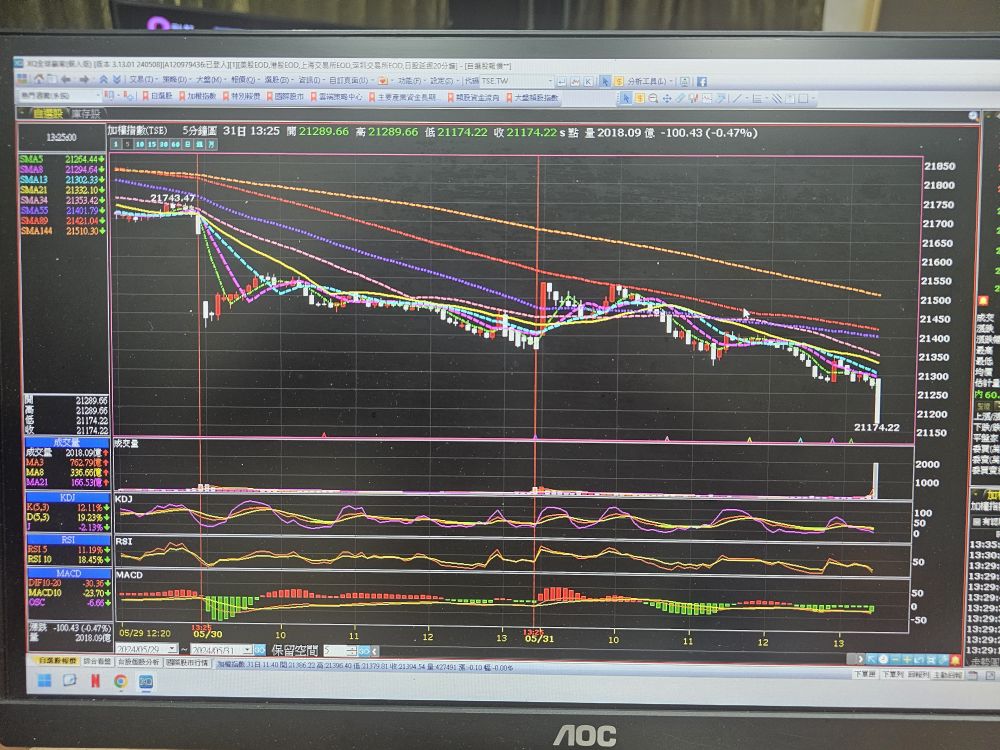Click the K-line chart icon next to symbol box
1000x750 pixels.
tap(588, 82)
